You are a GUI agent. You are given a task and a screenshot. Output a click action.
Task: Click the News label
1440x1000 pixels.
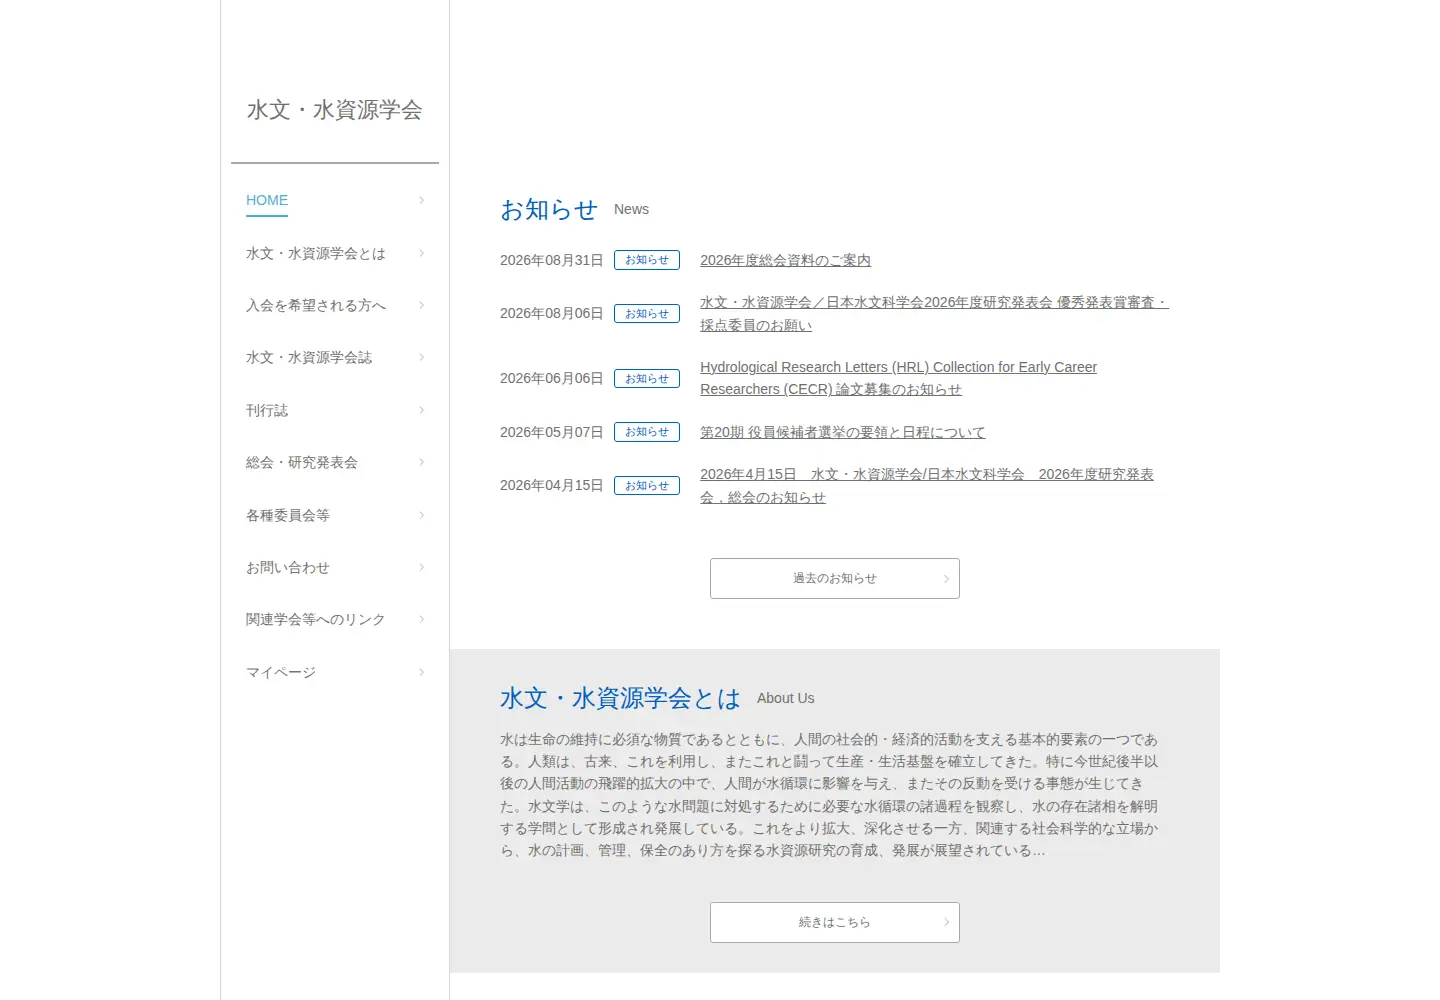point(631,209)
